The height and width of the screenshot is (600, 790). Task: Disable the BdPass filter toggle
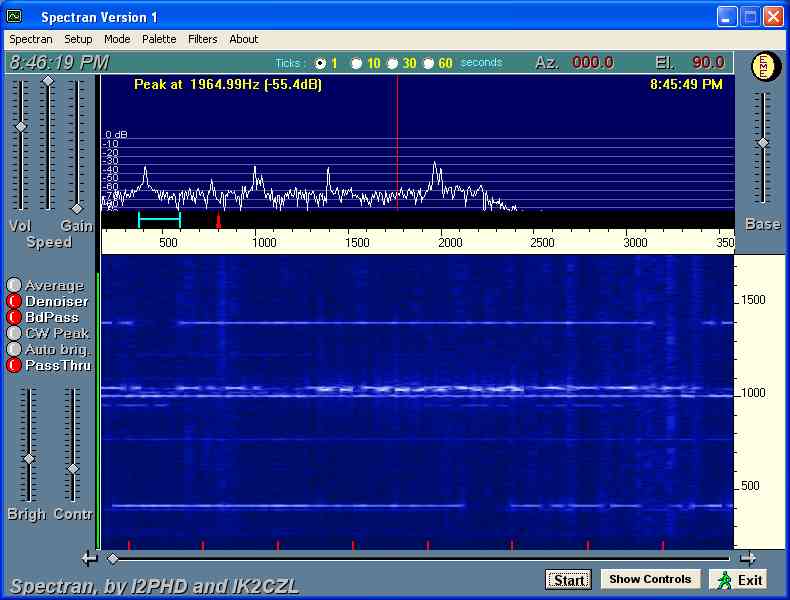coord(14,317)
